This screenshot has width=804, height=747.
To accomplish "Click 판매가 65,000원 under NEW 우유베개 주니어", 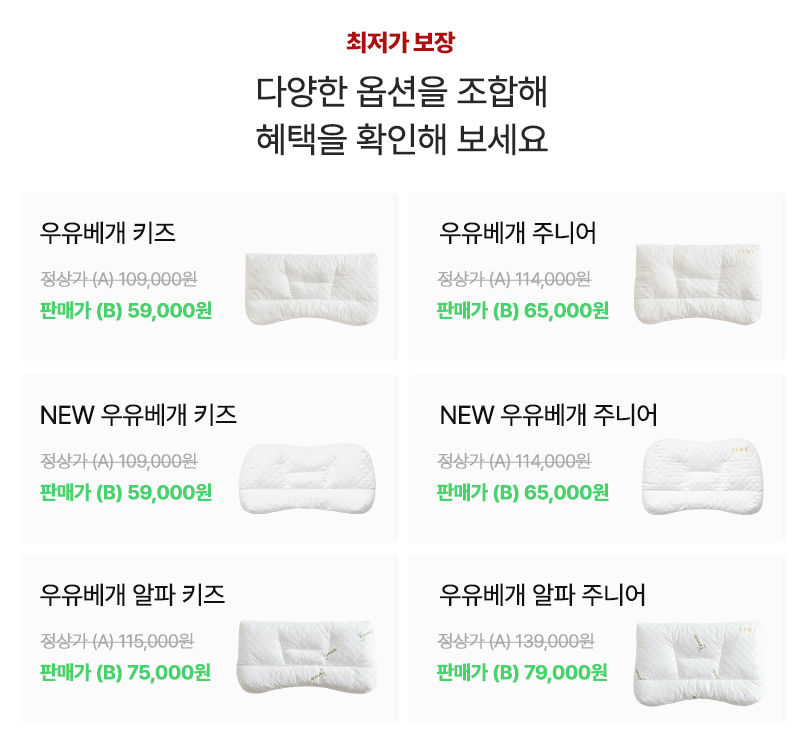I will click(x=522, y=493).
